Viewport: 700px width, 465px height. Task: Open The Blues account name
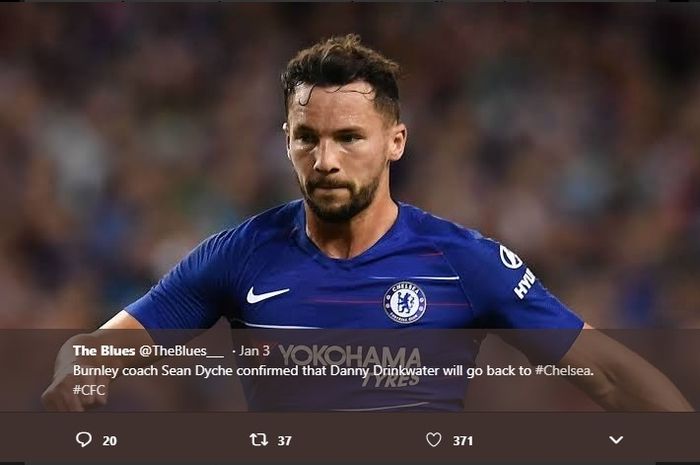103,351
